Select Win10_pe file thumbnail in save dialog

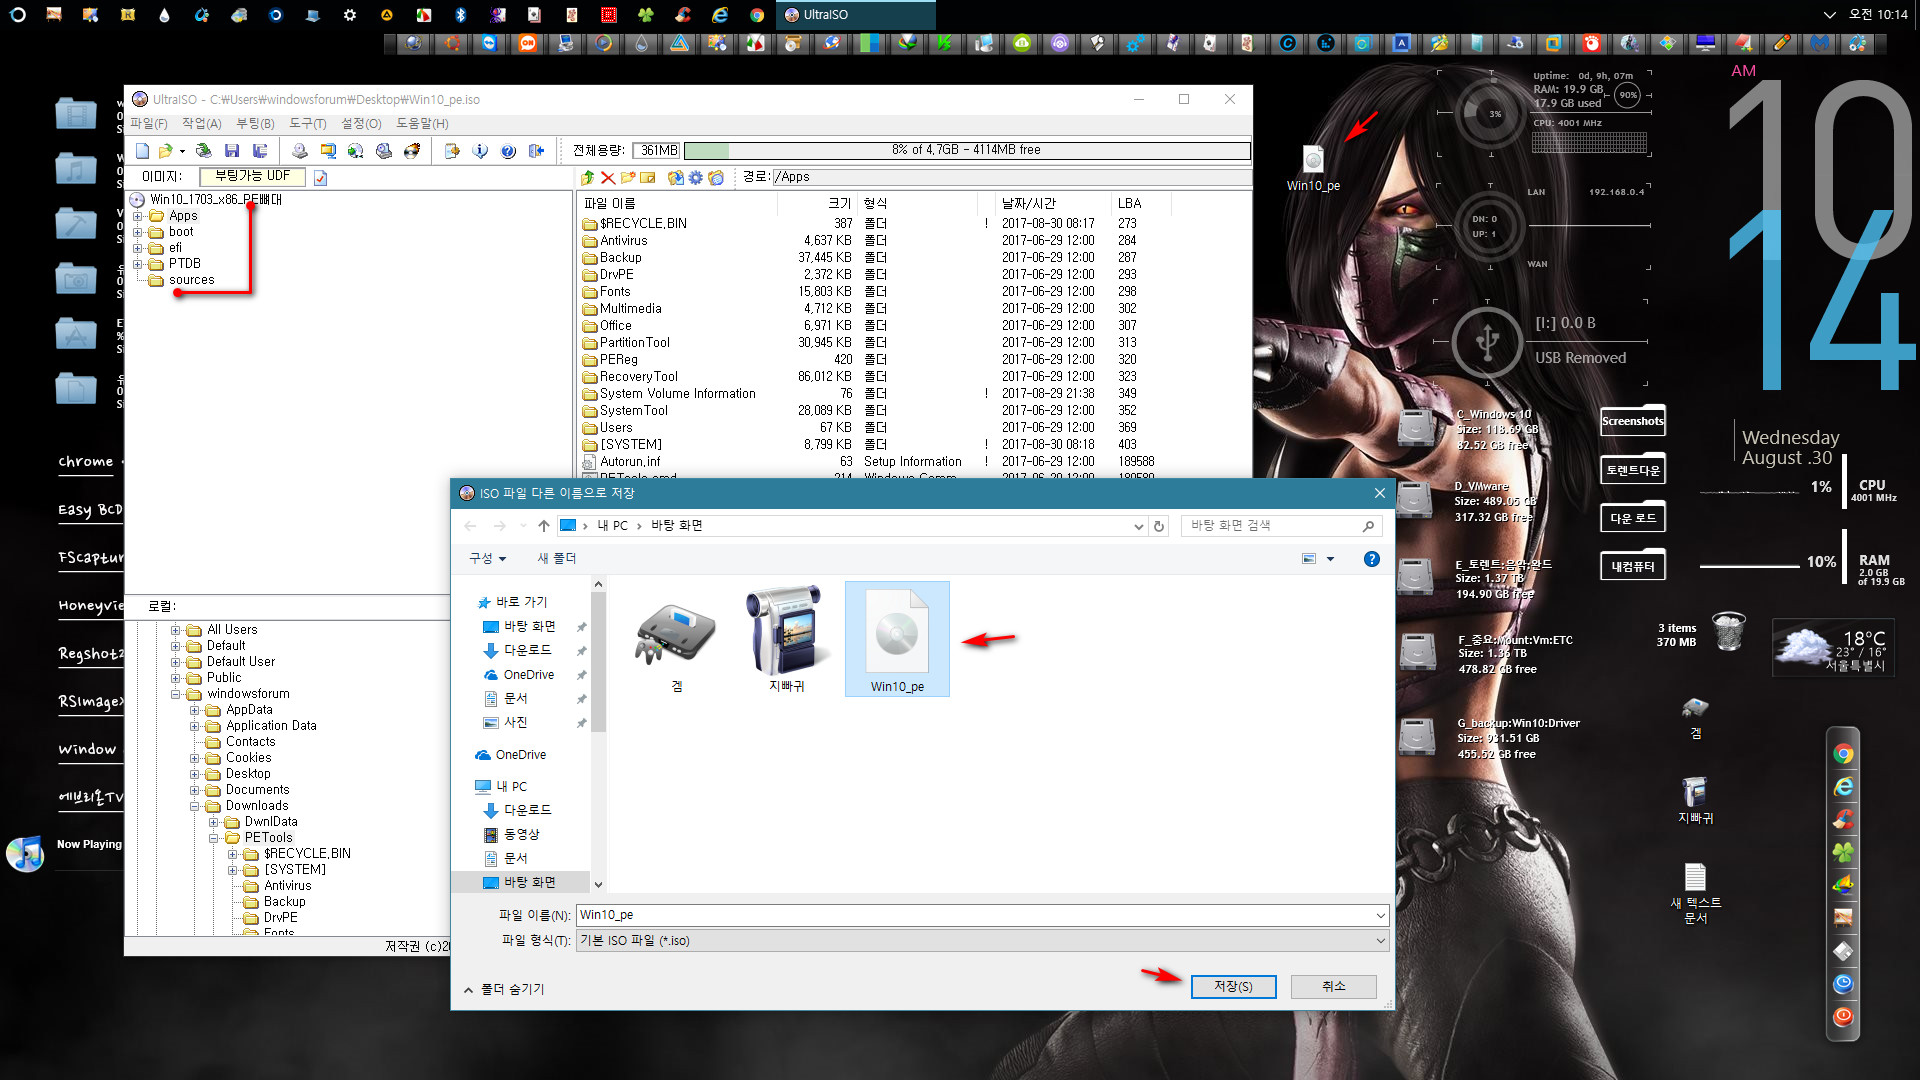897,639
